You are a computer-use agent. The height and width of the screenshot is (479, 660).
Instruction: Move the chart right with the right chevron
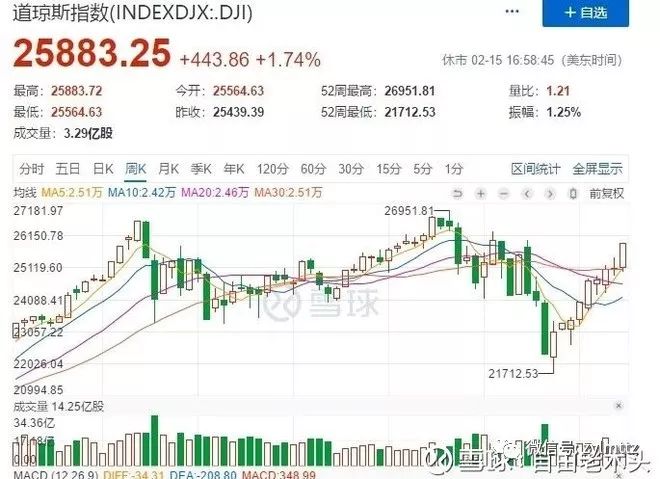[x=550, y=194]
